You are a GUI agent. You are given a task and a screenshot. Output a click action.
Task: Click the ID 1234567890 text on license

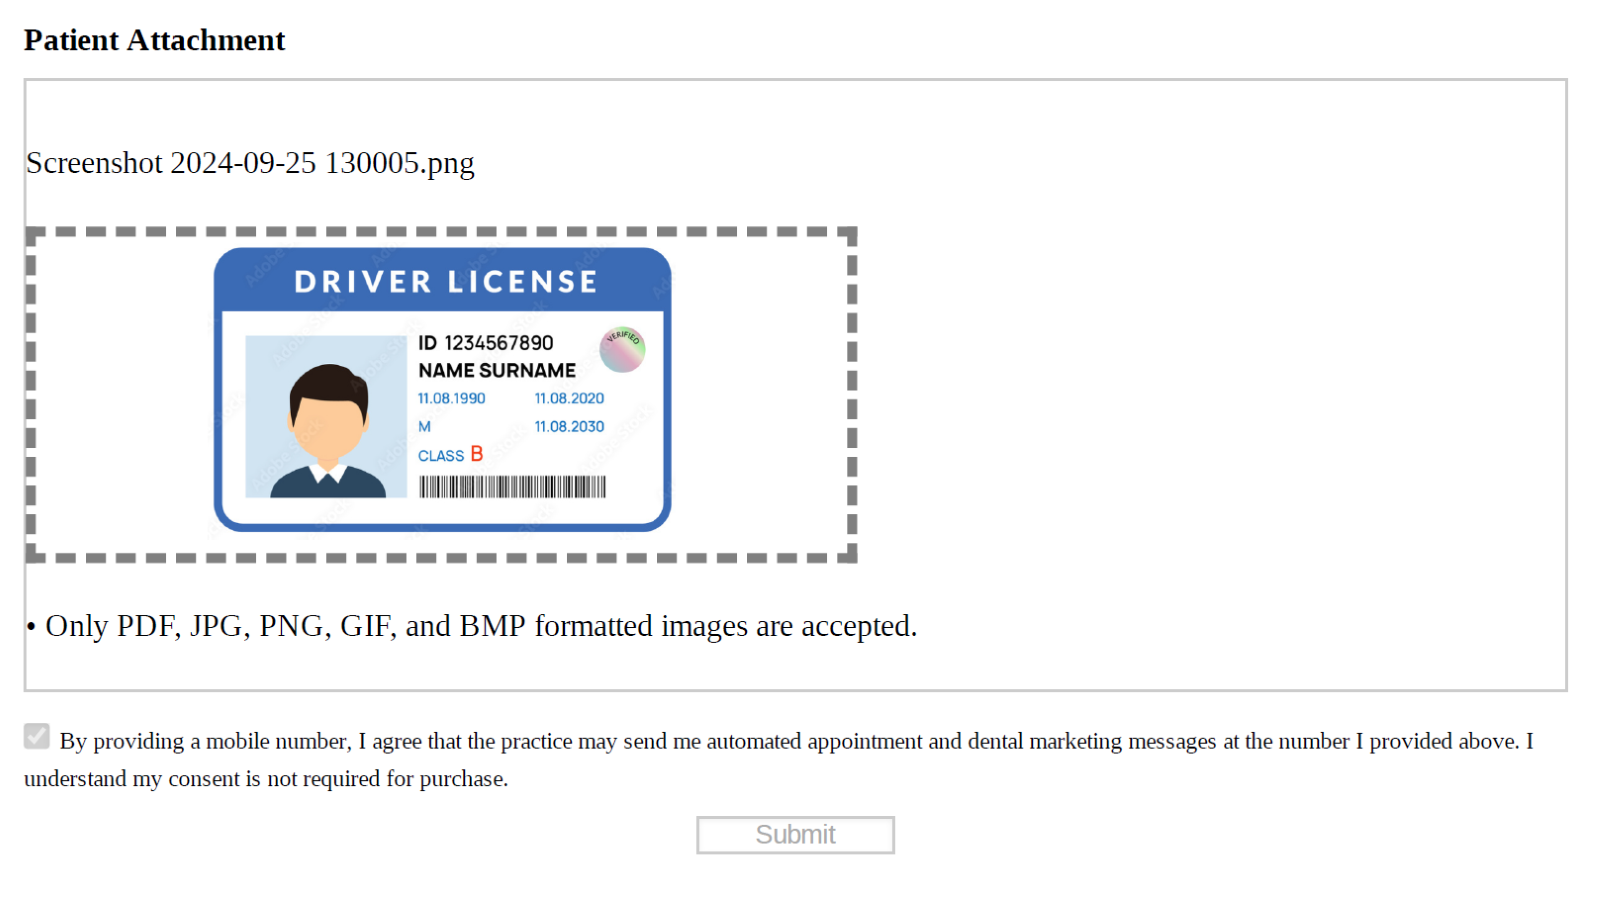485,343
